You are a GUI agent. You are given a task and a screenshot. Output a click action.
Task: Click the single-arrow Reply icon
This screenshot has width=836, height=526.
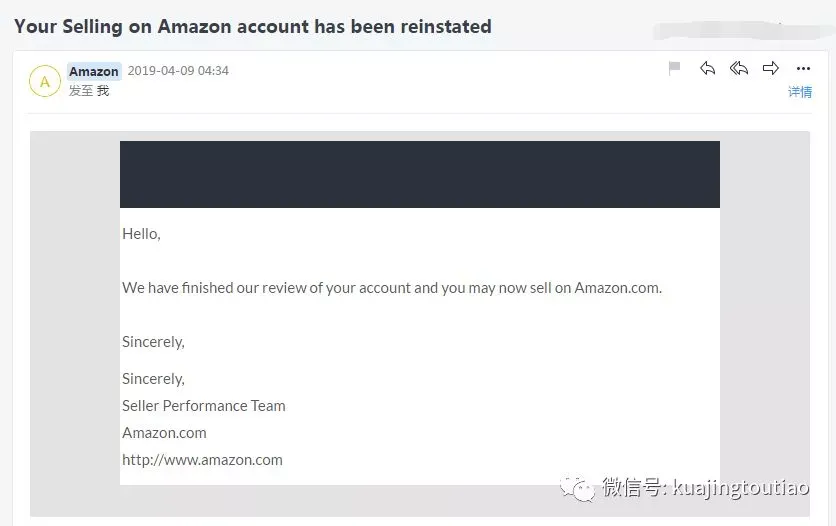click(x=708, y=68)
